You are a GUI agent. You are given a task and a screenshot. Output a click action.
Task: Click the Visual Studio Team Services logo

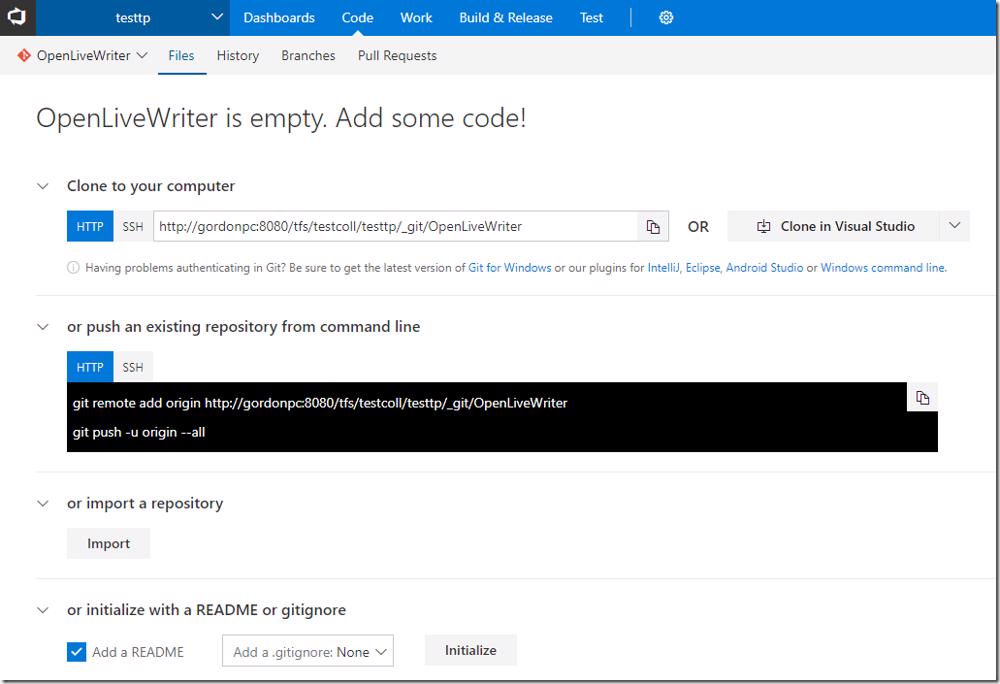tap(17, 17)
